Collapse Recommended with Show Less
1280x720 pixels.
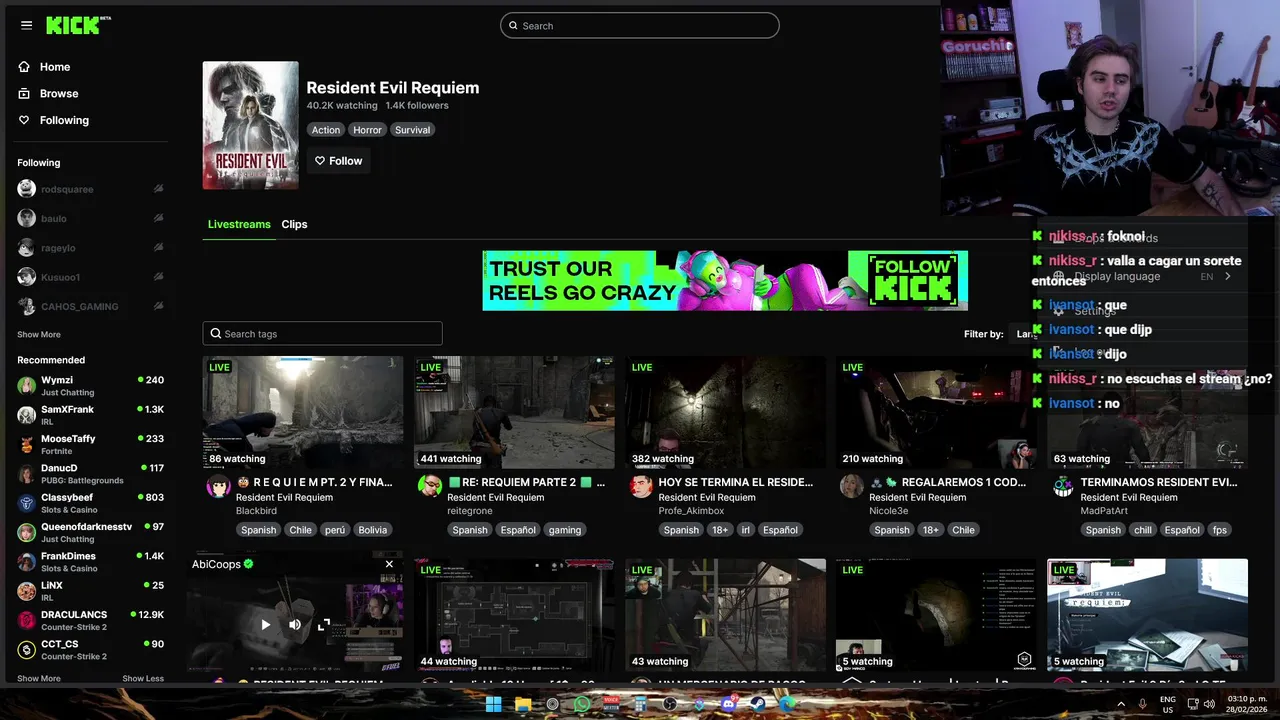point(143,679)
